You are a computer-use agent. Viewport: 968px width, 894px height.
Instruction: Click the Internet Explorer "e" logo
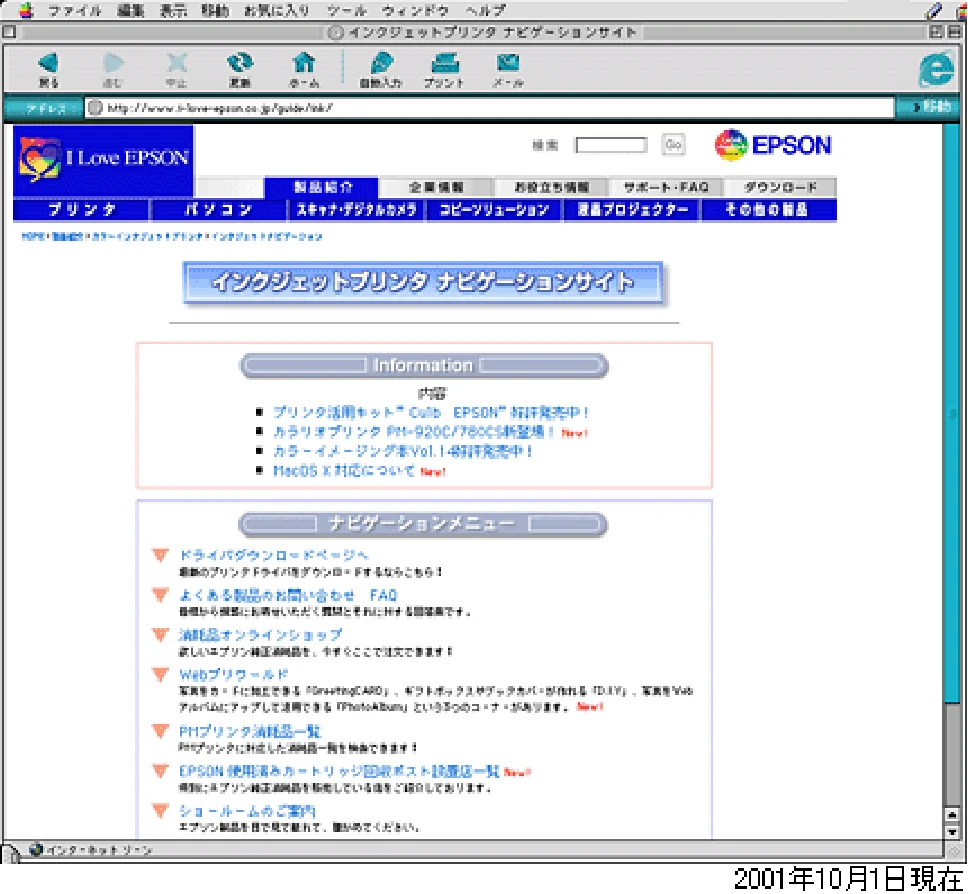[x=937, y=69]
